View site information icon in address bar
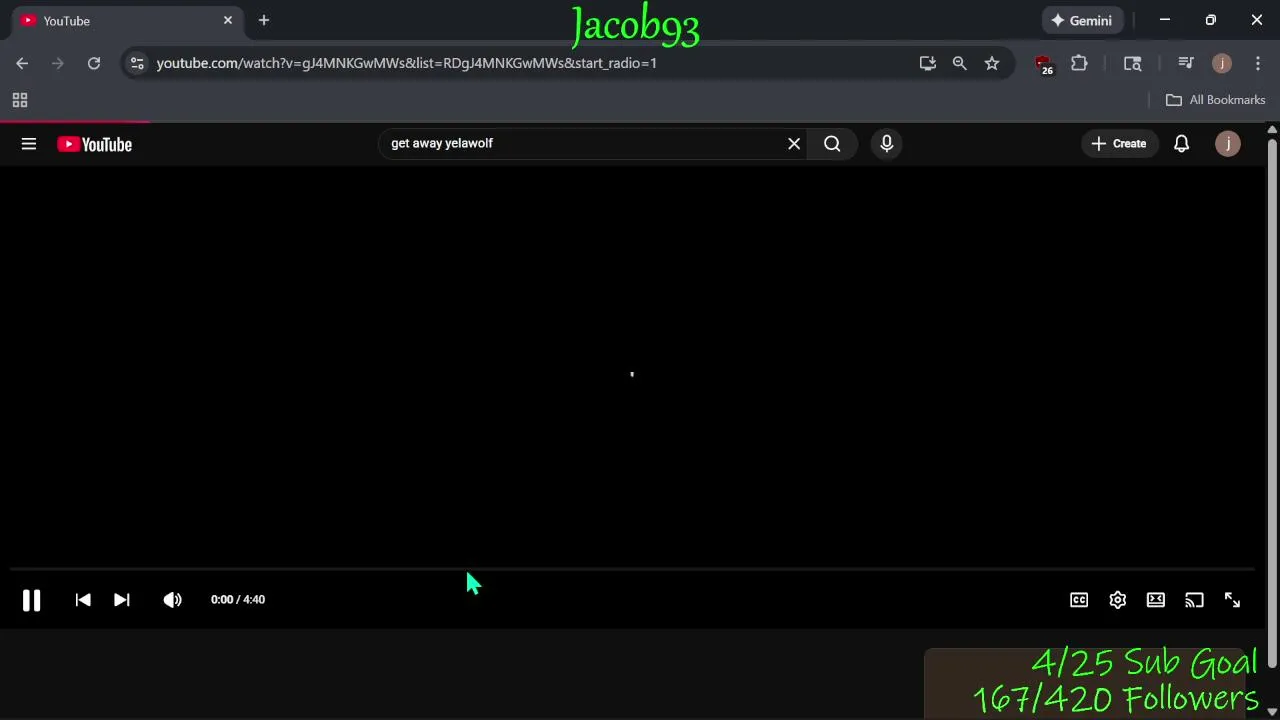Screen dimensions: 1280x720 tap(137, 63)
